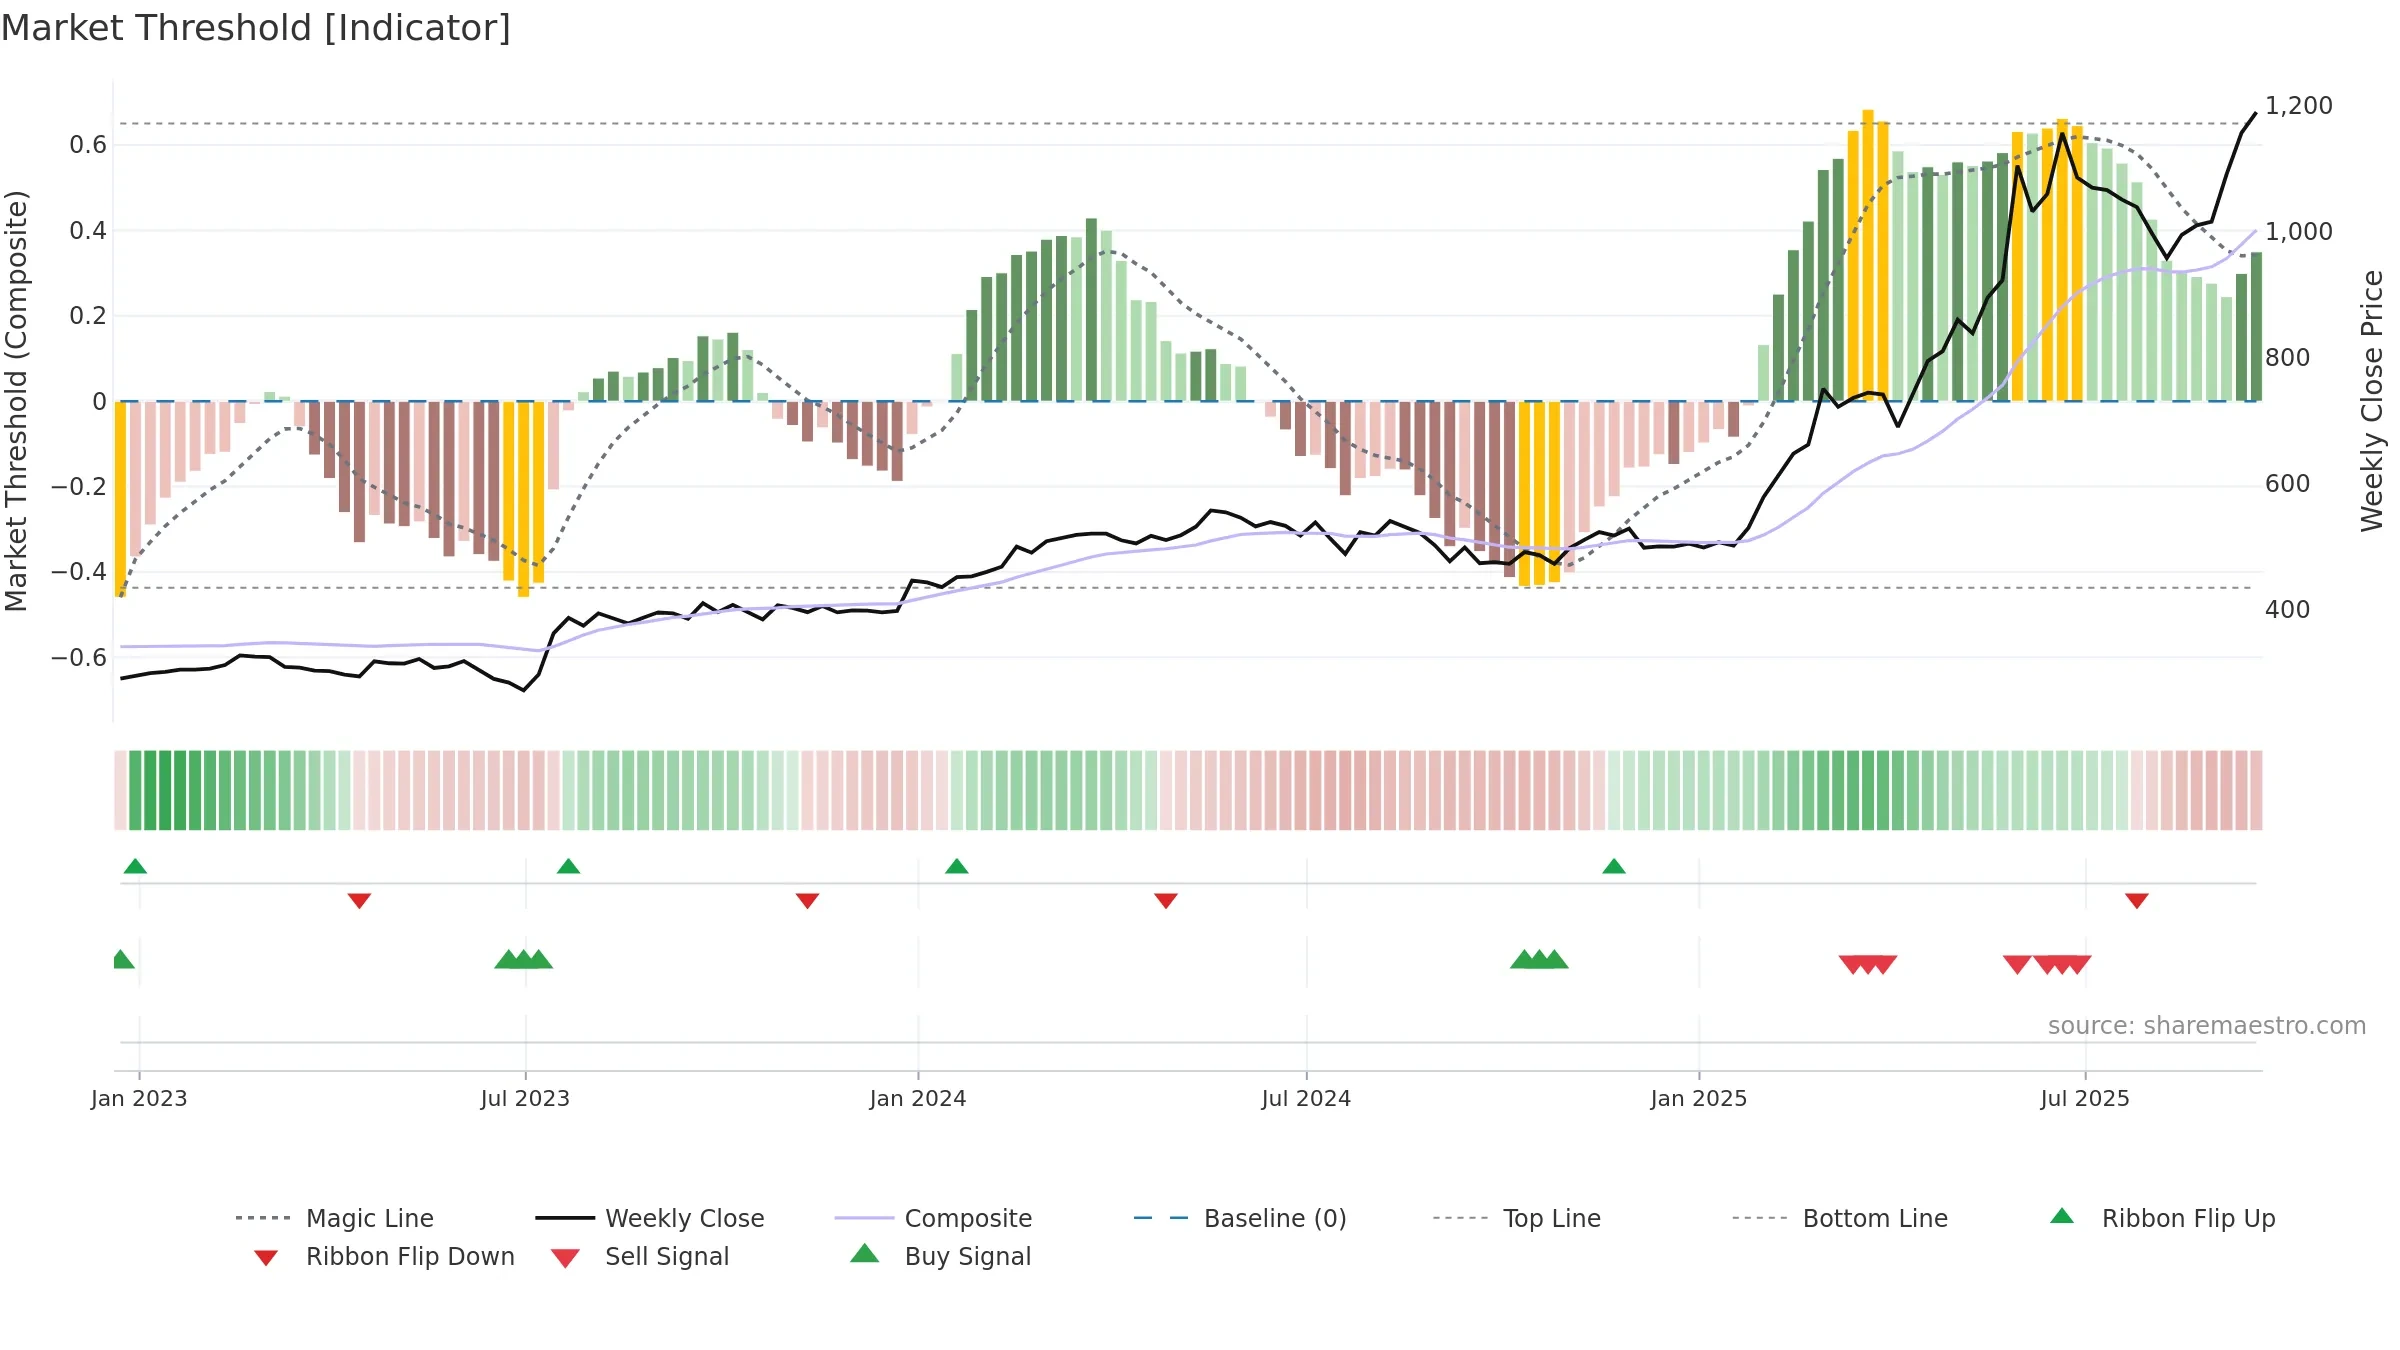Screen dimensions: 2400x1350
Task: Click the Market Threshold (Composite) axis title
Action: pos(16,401)
